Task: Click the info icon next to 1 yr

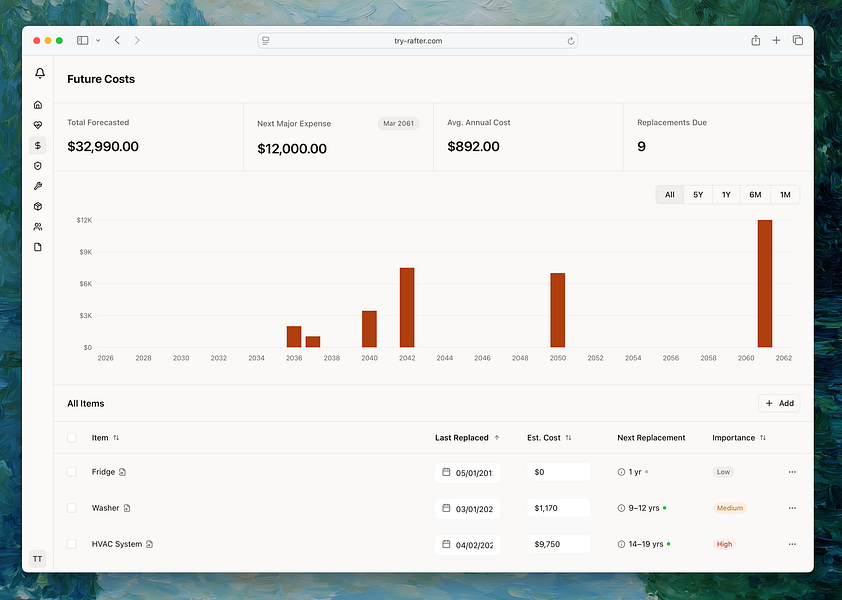Action: pos(621,472)
